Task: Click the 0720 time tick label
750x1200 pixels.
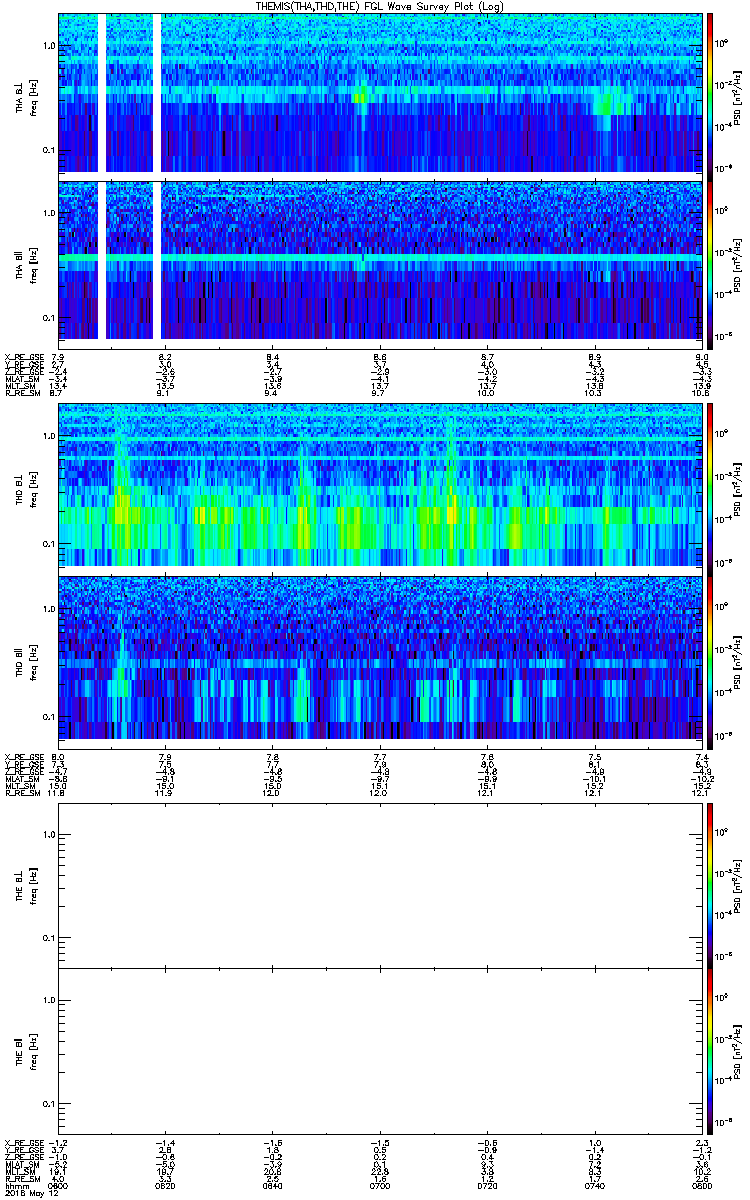Action: tap(487, 1185)
